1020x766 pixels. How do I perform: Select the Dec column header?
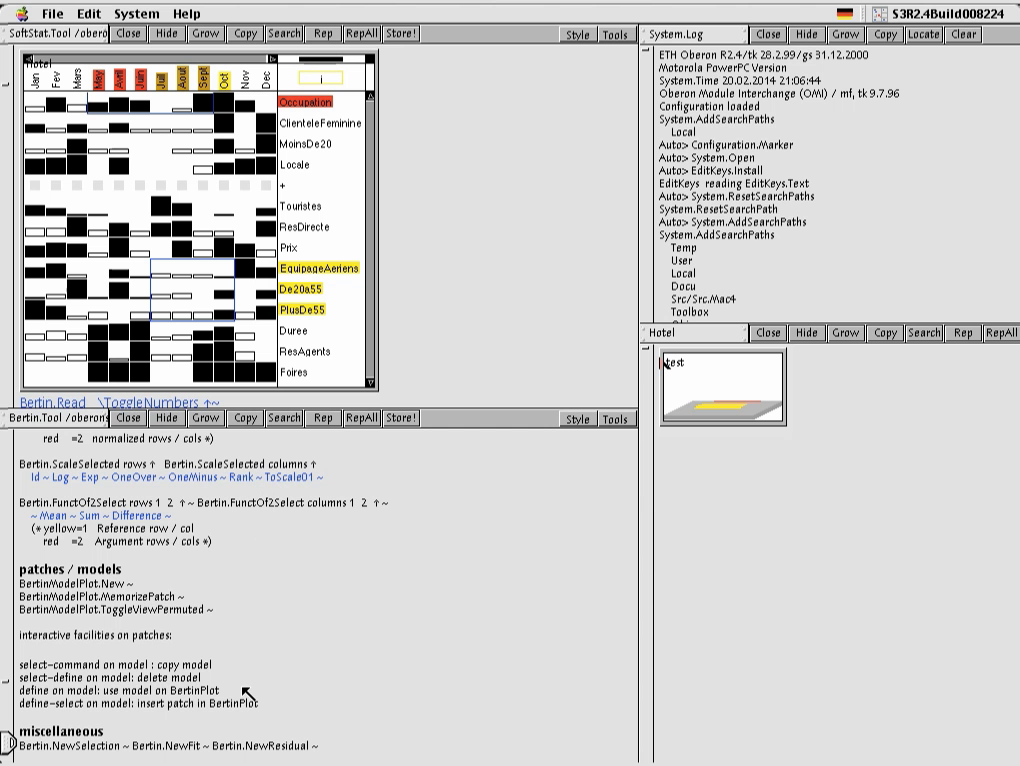266,80
